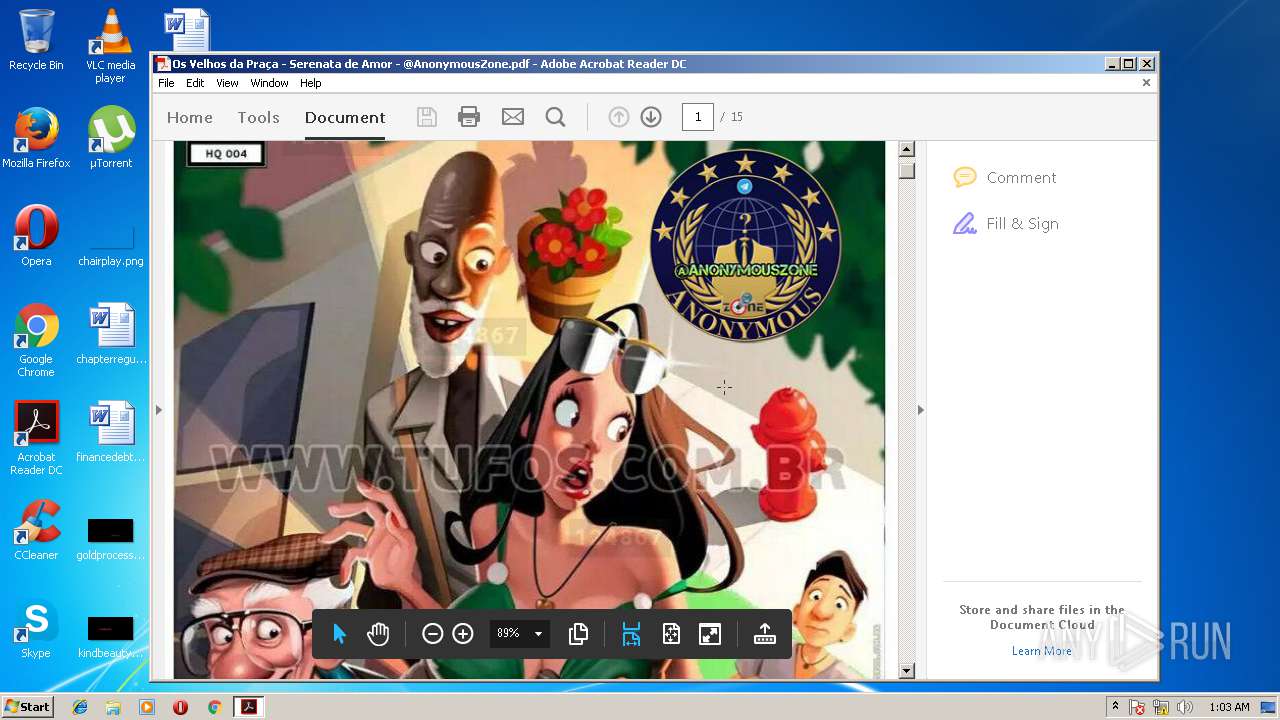Click the Acrobat Reader taskbar button
1280x720 pixels.
click(x=248, y=707)
